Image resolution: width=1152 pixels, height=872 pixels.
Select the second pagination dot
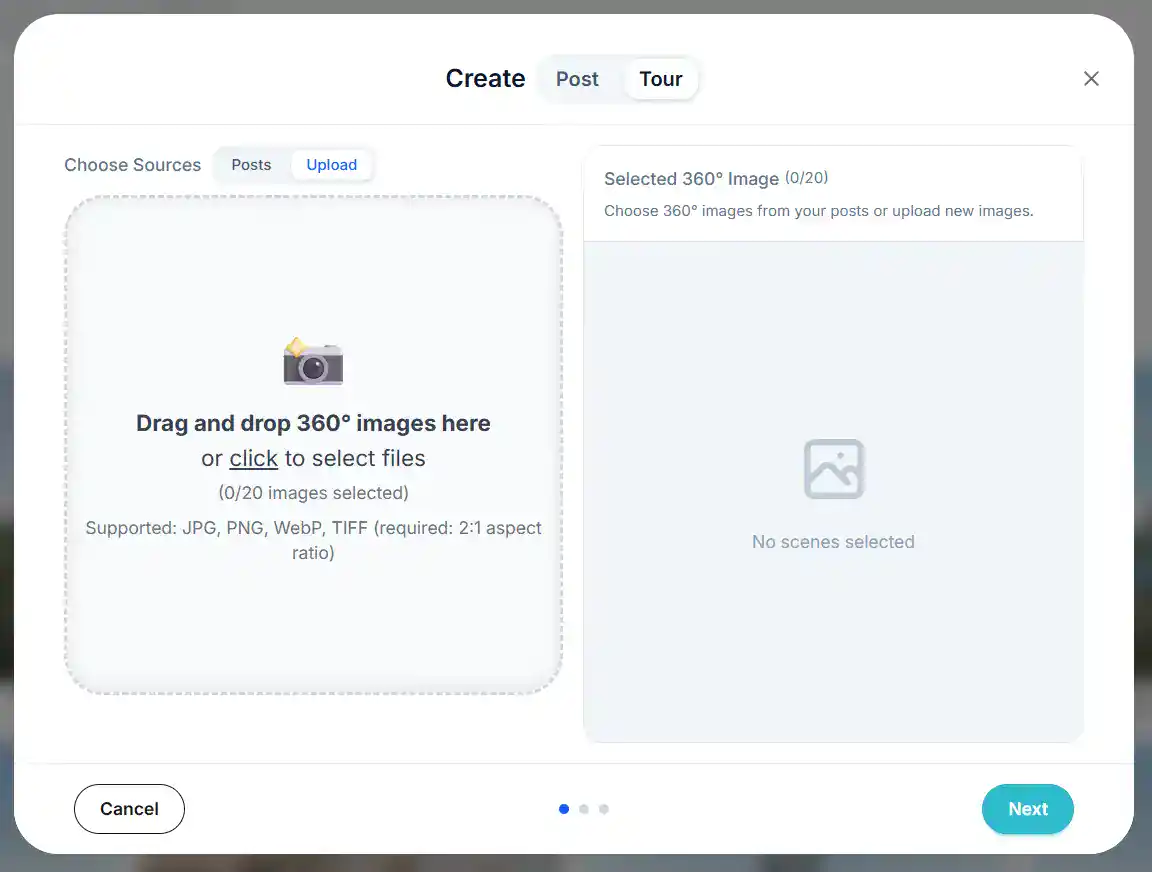(x=583, y=809)
